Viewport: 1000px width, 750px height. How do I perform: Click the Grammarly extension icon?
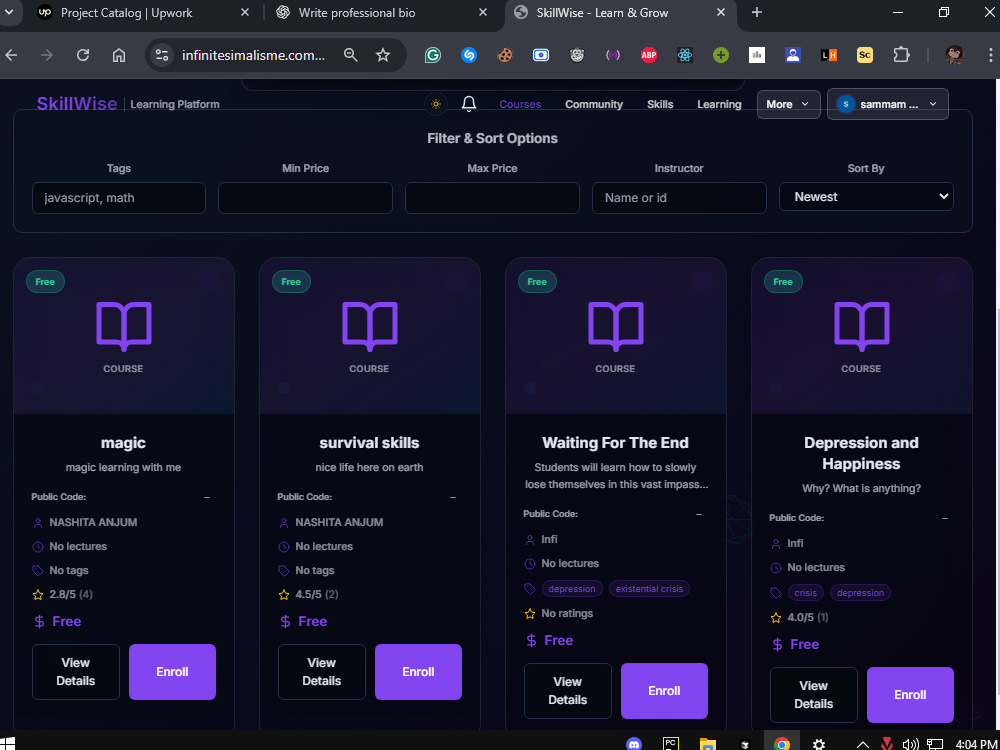(433, 55)
